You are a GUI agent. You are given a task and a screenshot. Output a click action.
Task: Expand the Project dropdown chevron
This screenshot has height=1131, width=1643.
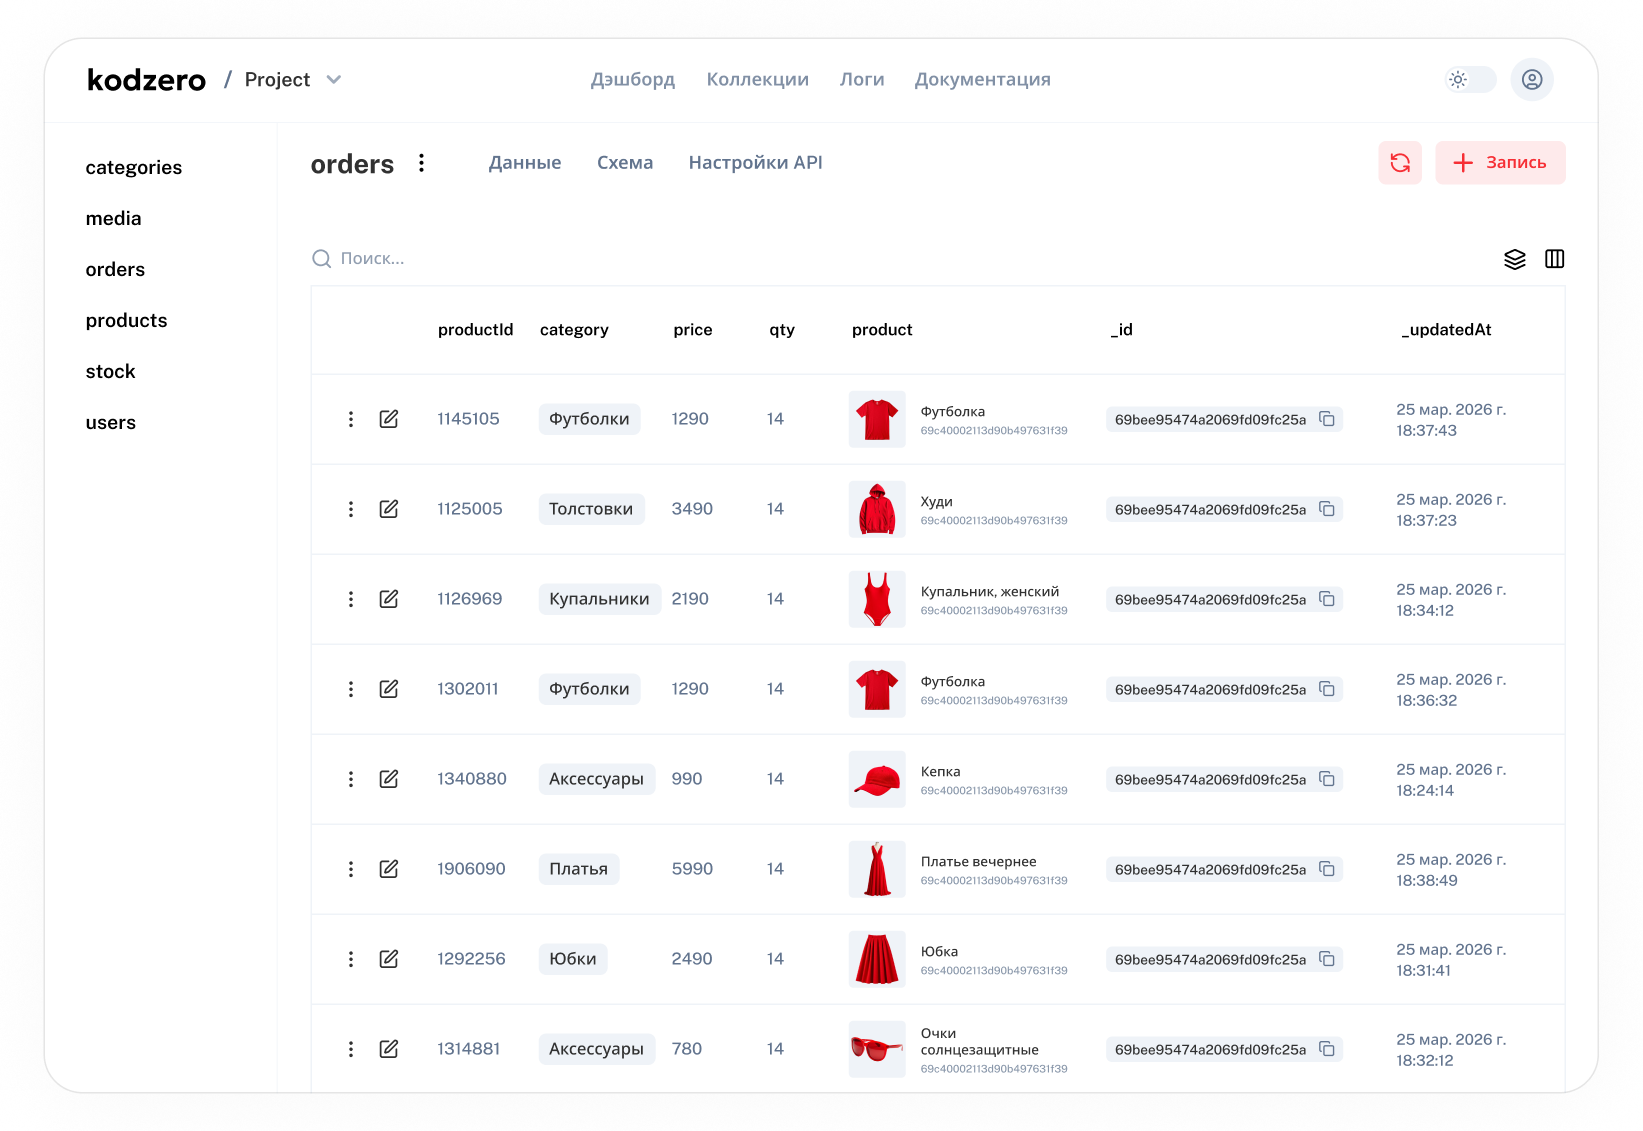coord(334,80)
